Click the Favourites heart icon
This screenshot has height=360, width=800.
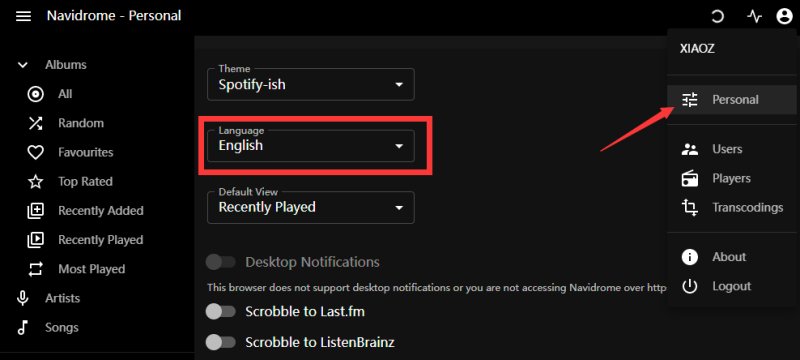tap(35, 152)
